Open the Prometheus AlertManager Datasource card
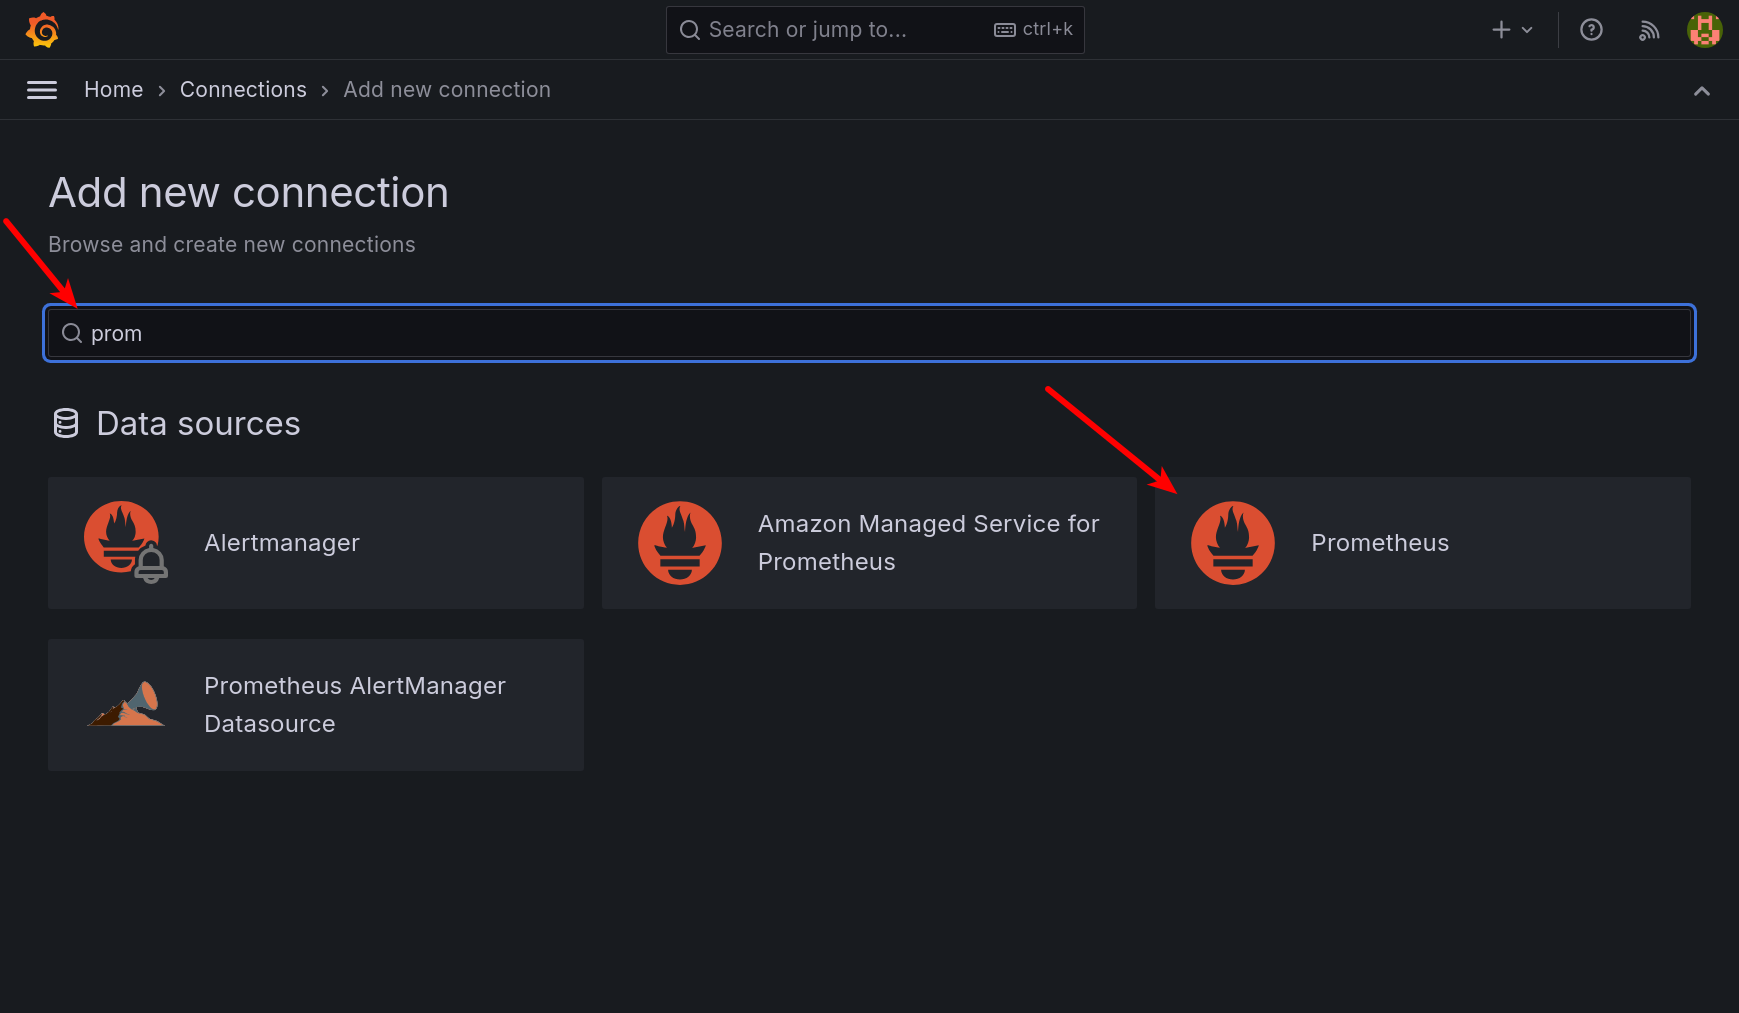 point(316,705)
